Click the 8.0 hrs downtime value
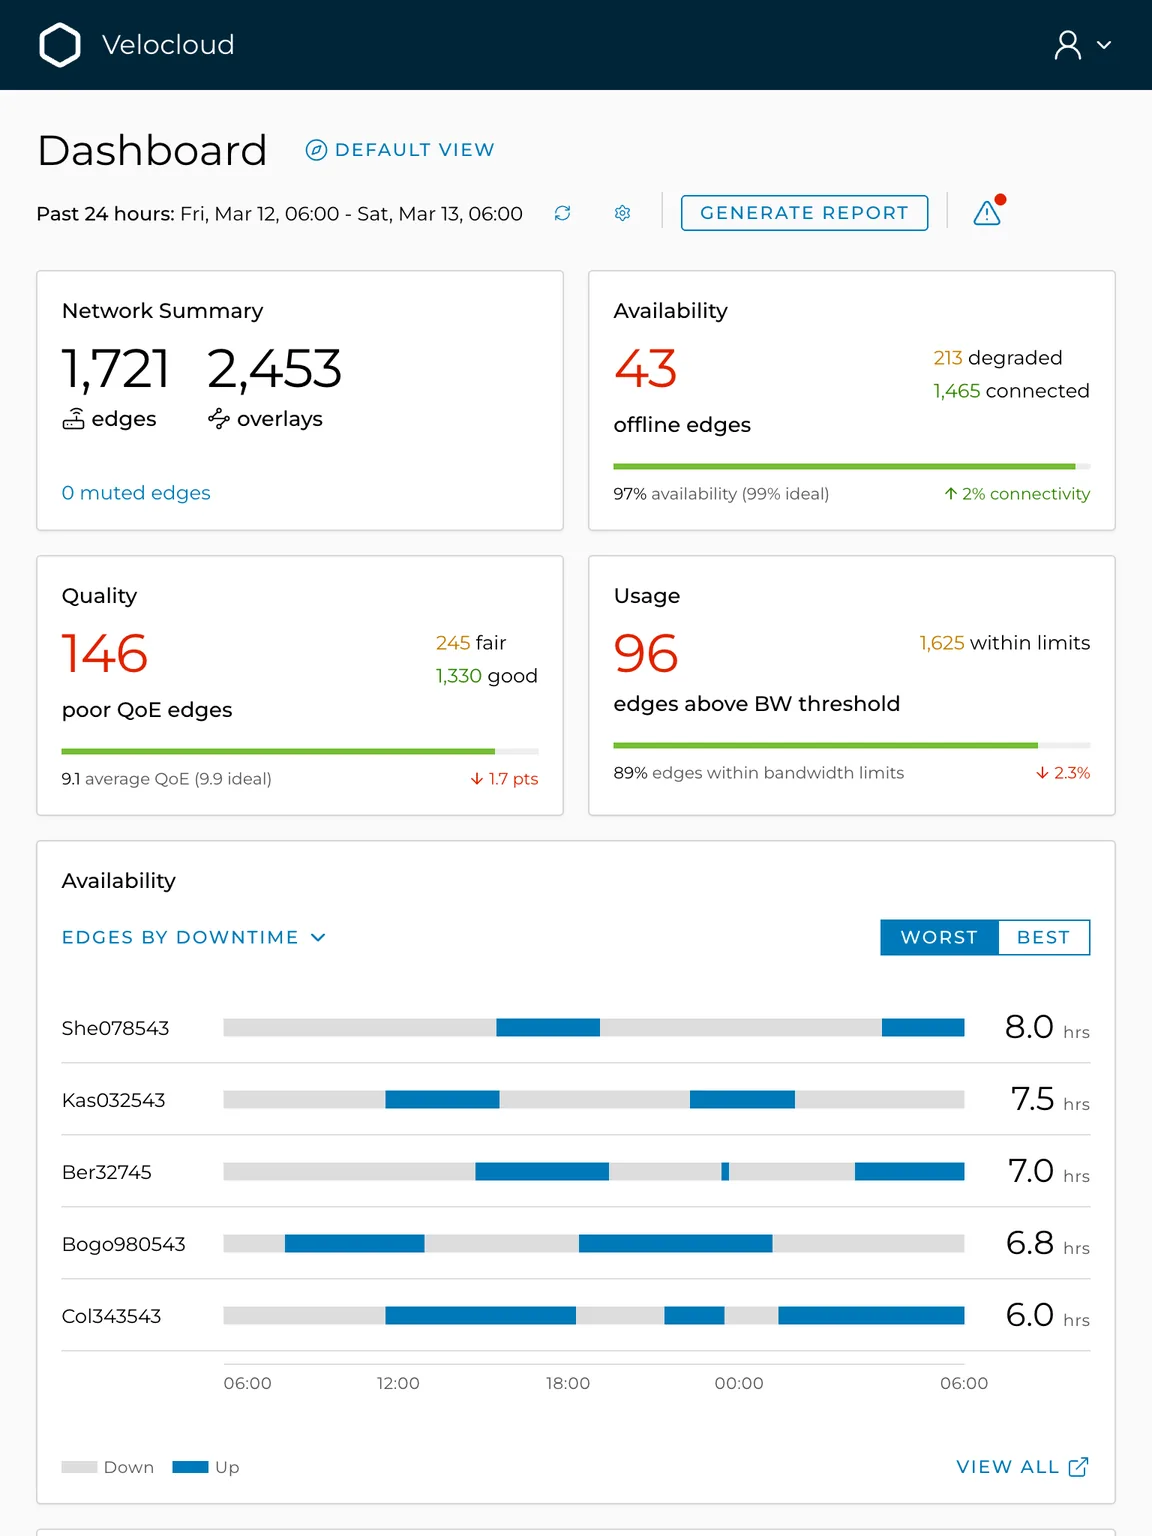Viewport: 1152px width, 1536px height. (x=1047, y=1028)
